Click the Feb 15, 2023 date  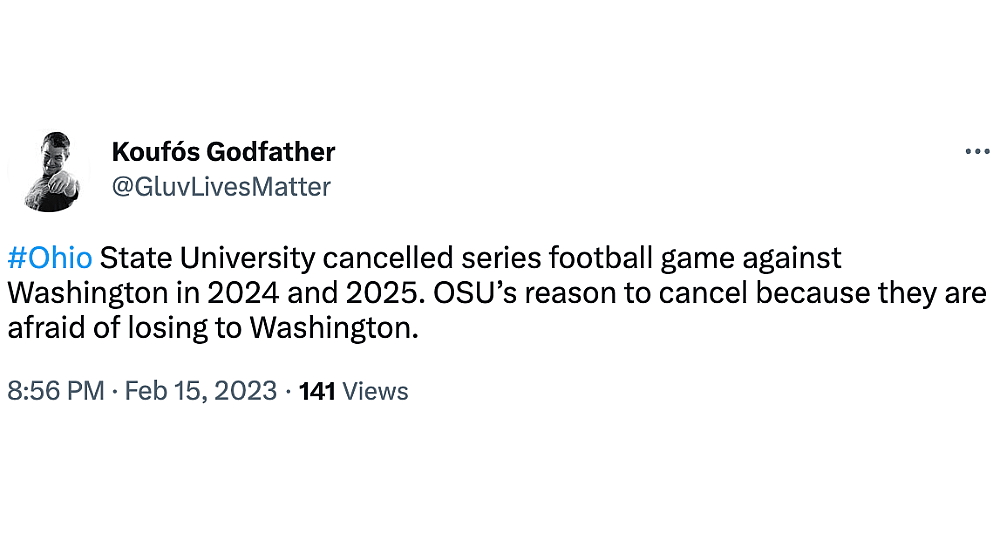click(201, 391)
